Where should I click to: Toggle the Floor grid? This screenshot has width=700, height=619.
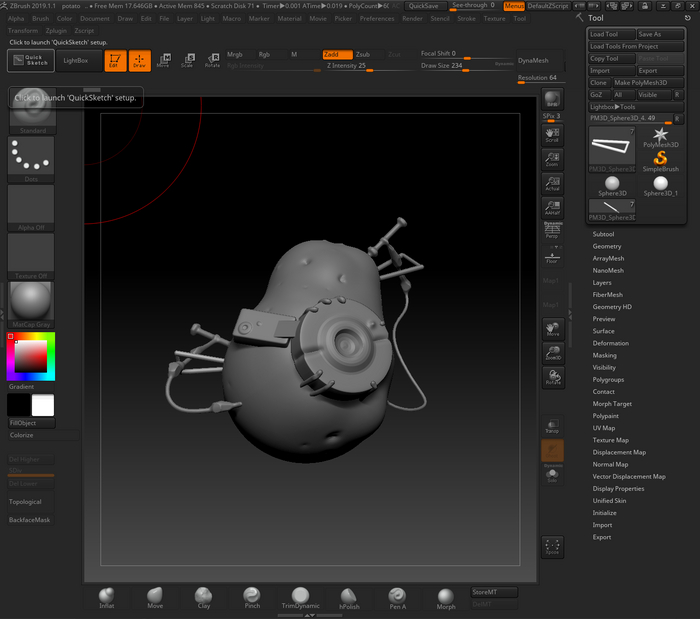(x=552, y=256)
